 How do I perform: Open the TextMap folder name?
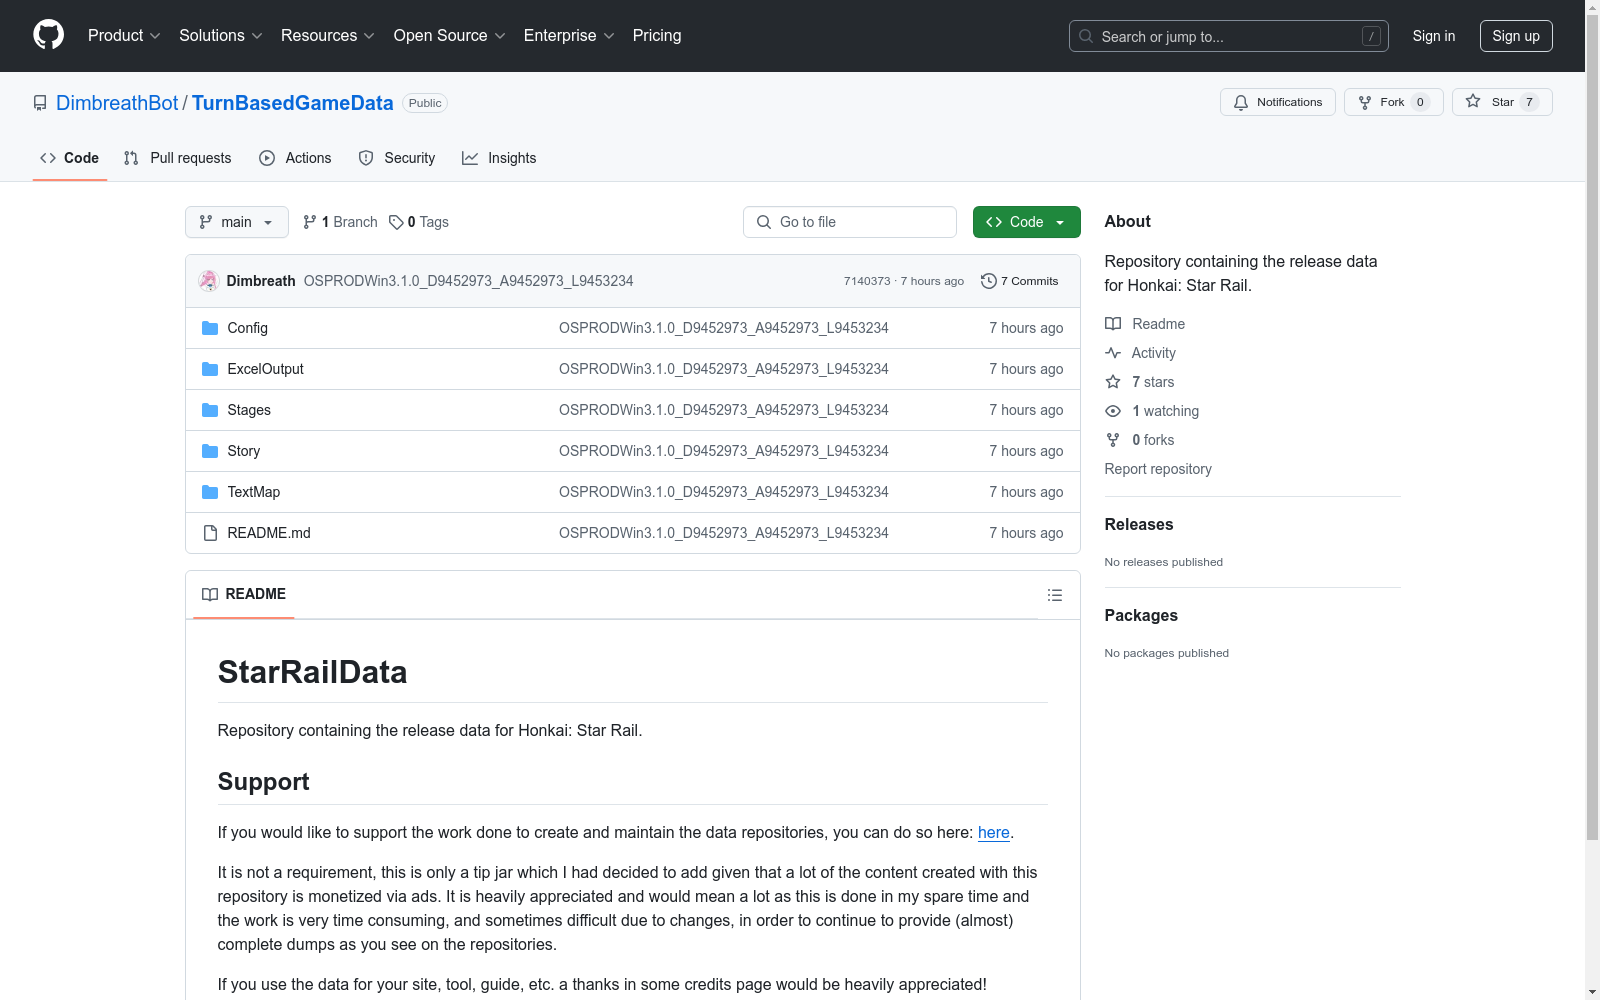tap(254, 492)
